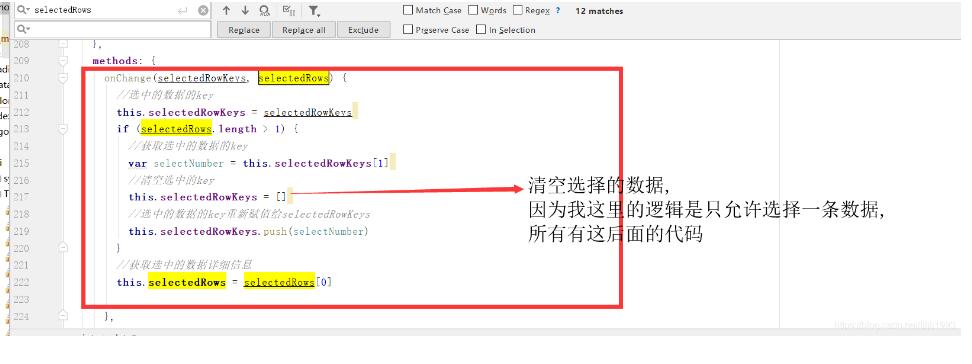The width and height of the screenshot is (972, 364).
Task: Click the comment on line 221
Action: click(x=185, y=265)
